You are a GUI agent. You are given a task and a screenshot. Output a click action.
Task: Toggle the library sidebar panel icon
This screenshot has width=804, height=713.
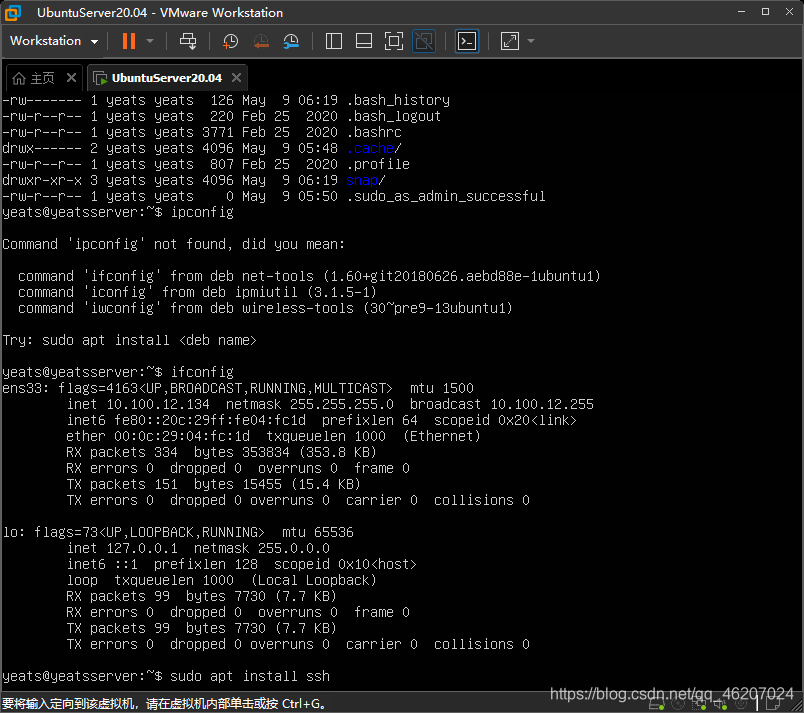[334, 41]
